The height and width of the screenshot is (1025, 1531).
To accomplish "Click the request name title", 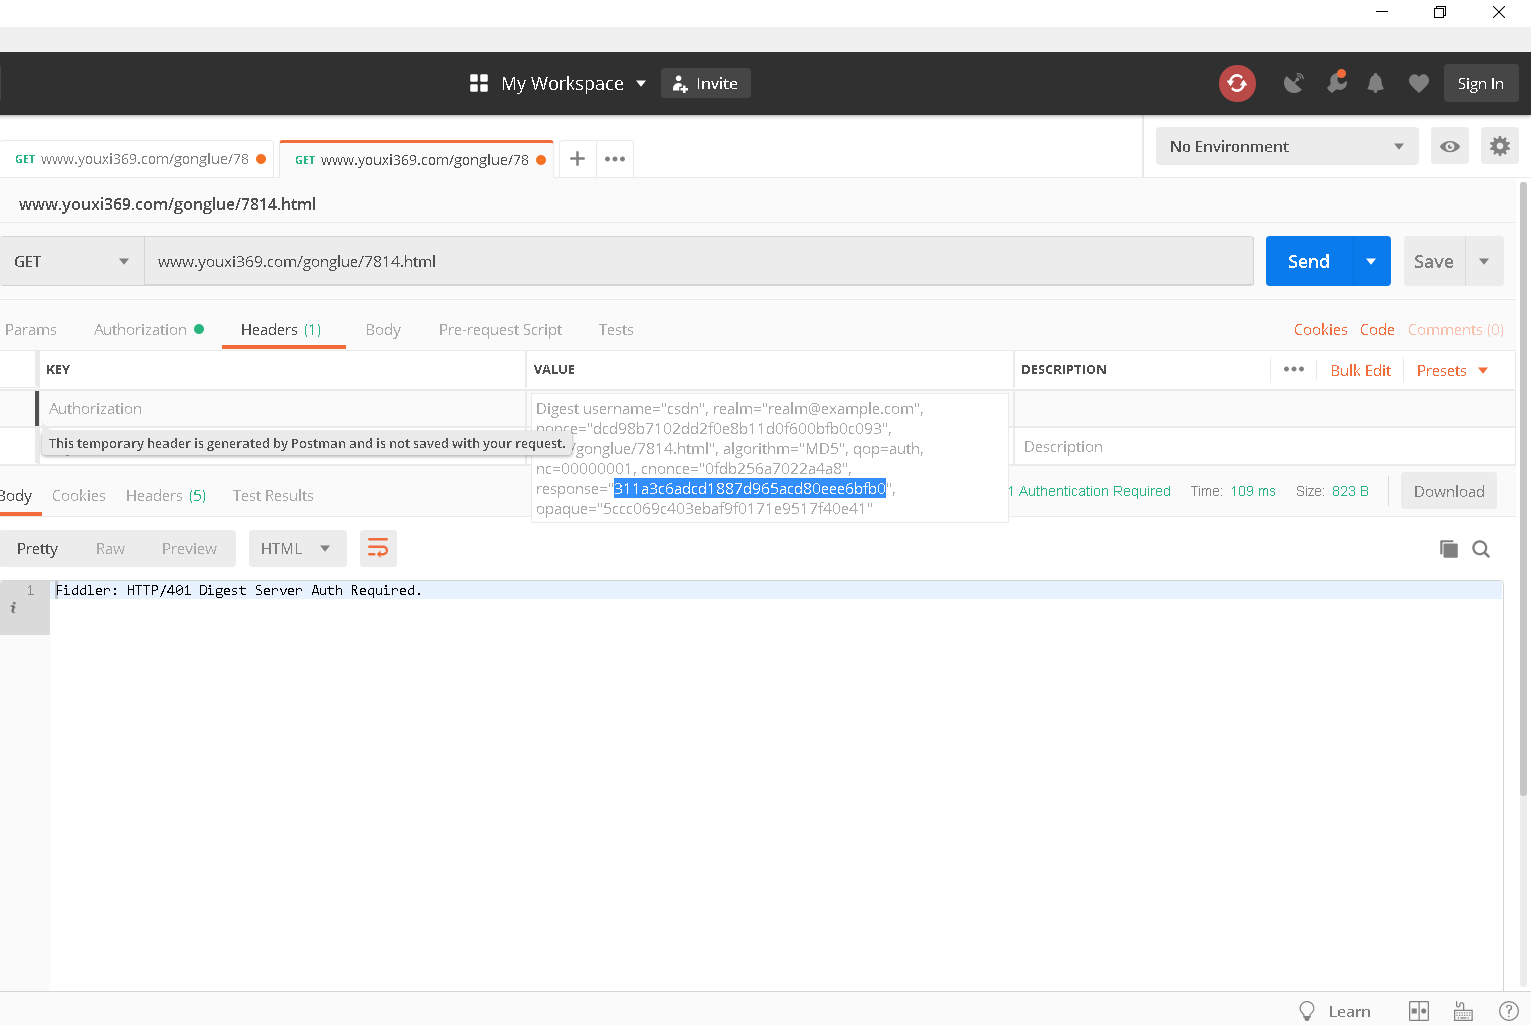I will tap(167, 204).
